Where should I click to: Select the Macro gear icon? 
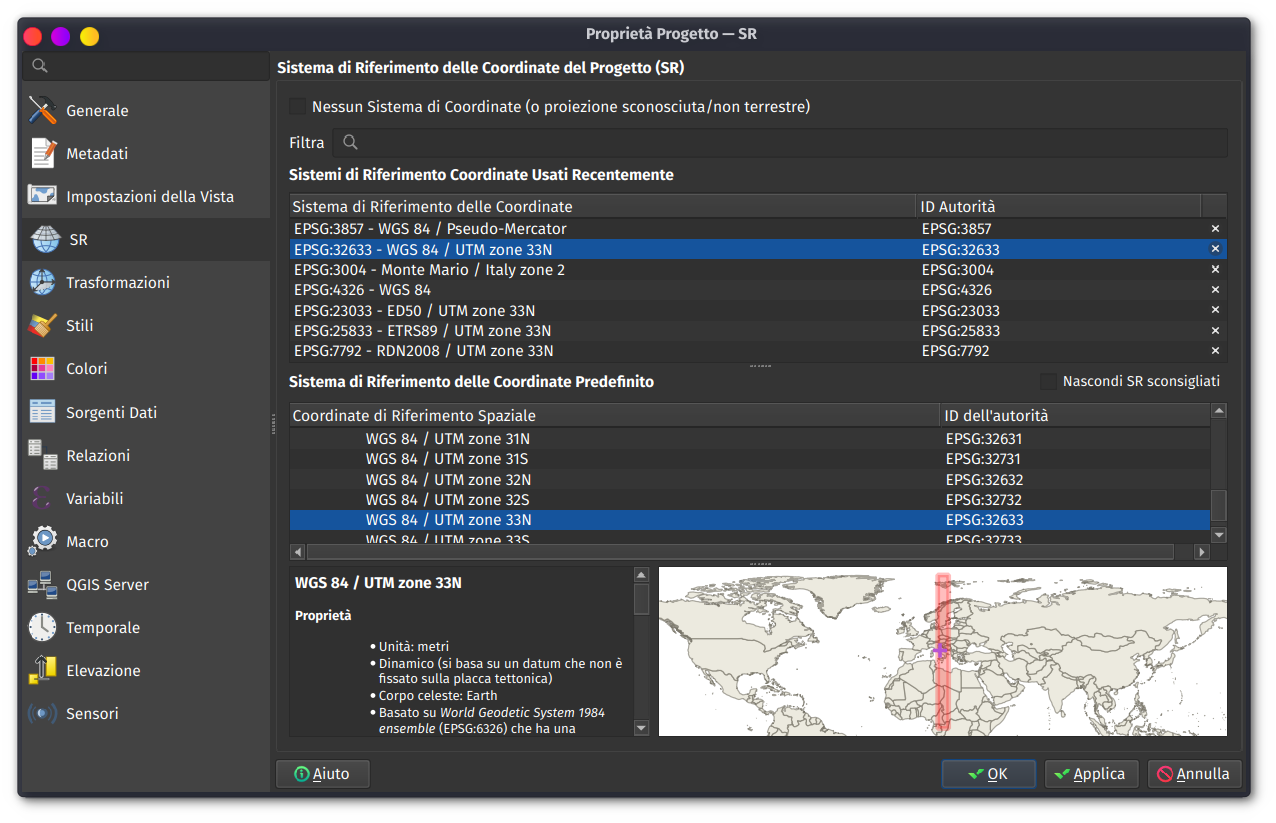pos(43,541)
